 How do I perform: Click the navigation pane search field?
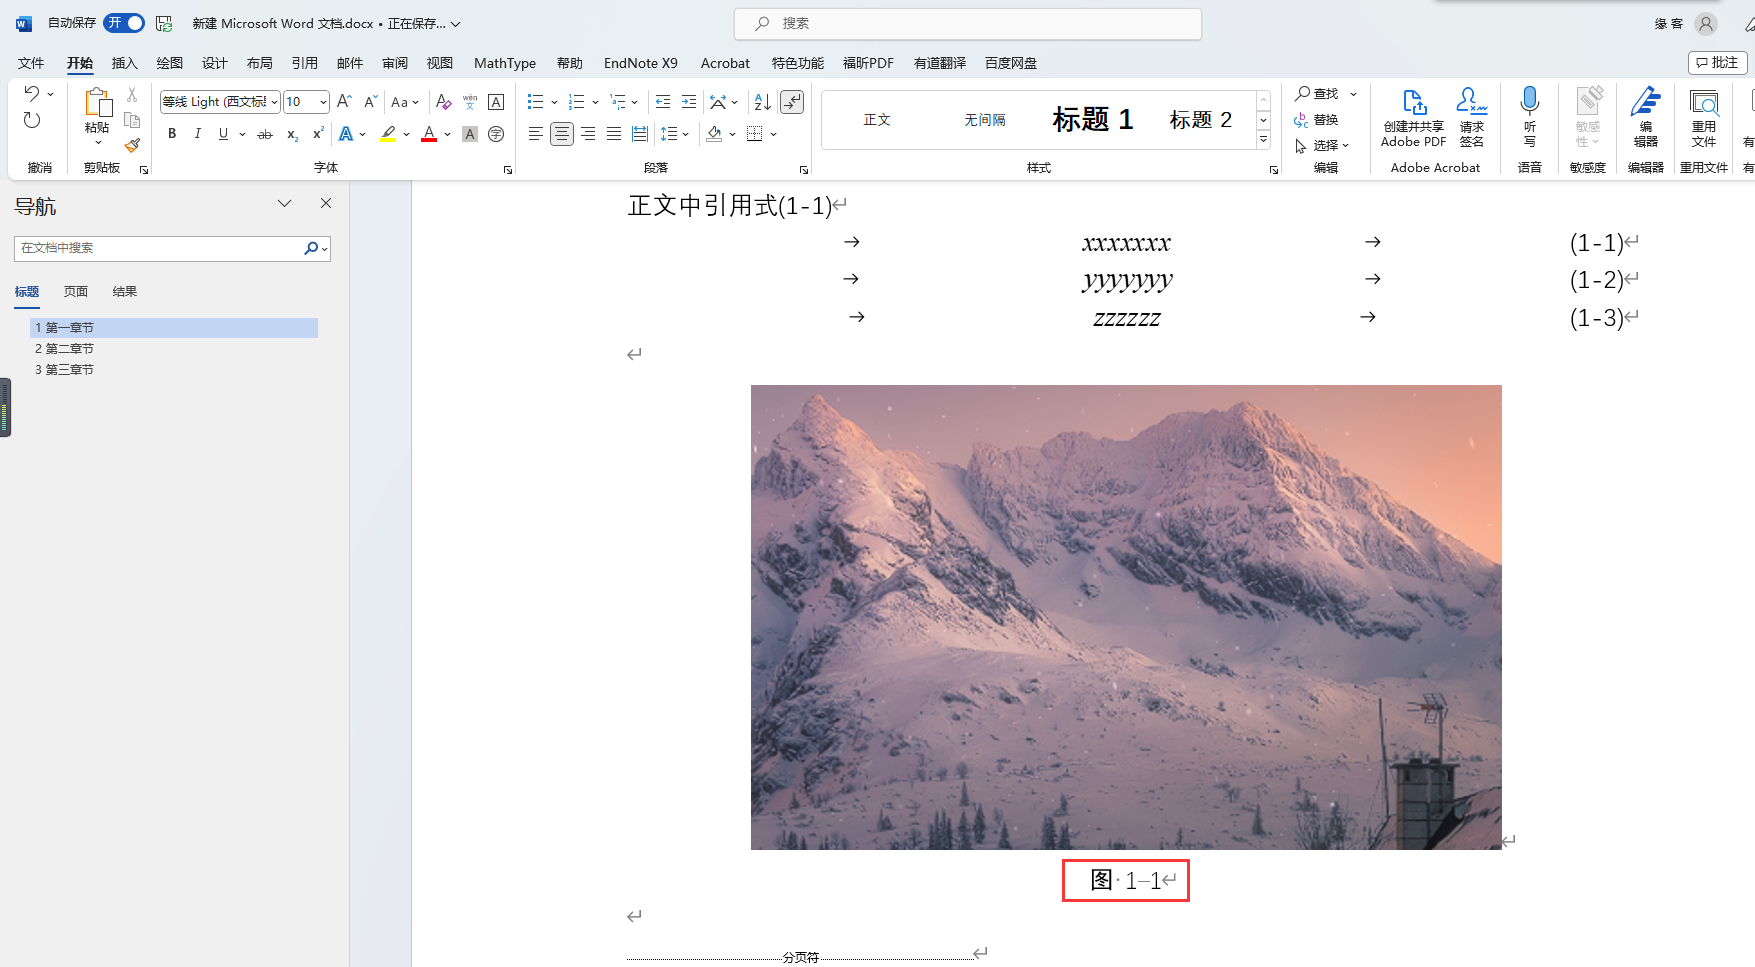[160, 248]
